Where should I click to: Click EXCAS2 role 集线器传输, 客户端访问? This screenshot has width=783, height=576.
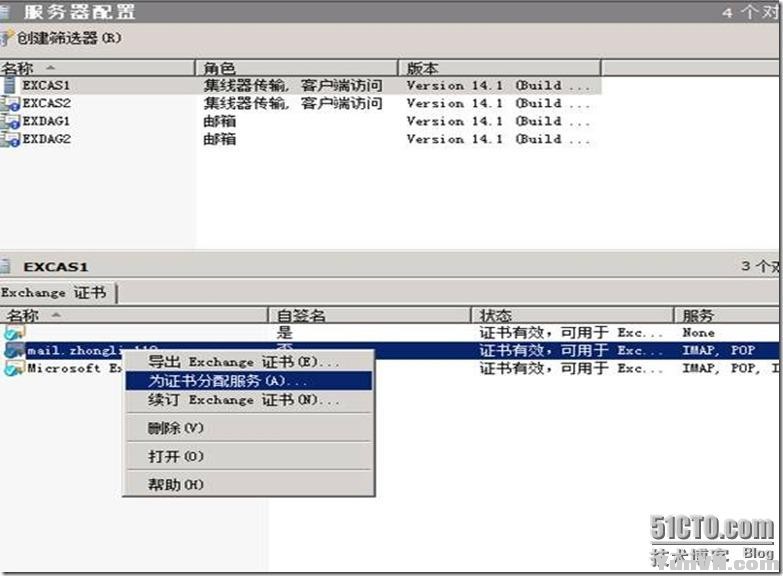(293, 103)
